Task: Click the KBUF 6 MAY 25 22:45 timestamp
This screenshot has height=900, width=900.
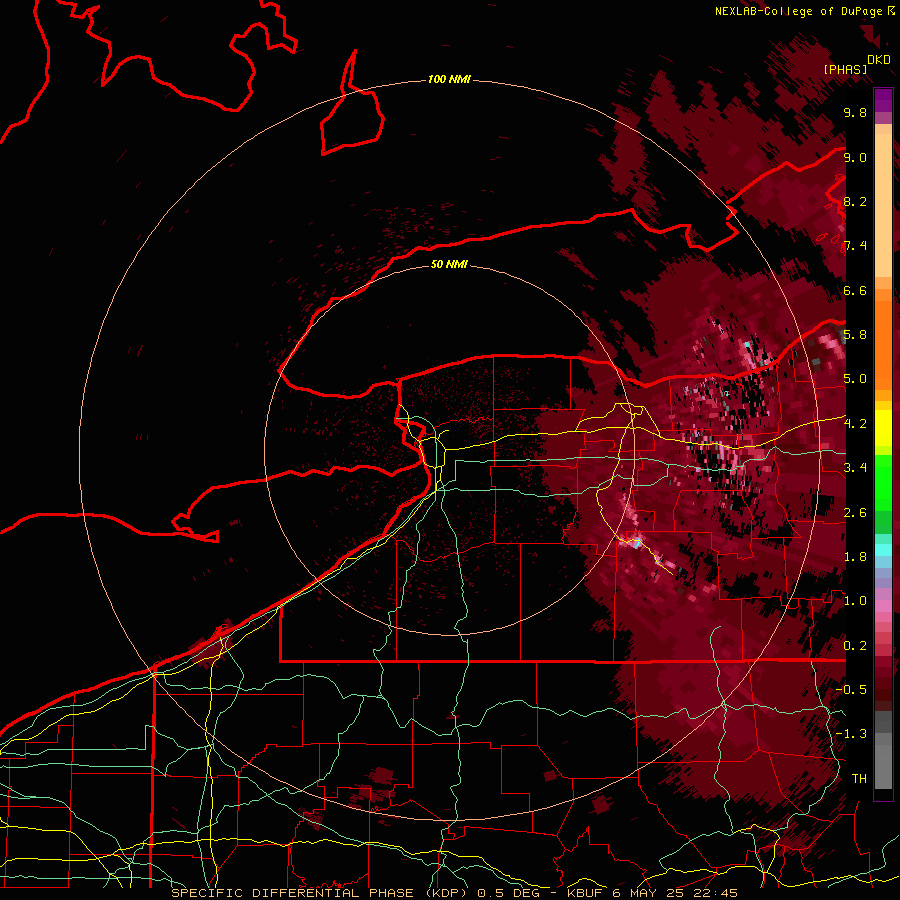Action: pos(652,893)
